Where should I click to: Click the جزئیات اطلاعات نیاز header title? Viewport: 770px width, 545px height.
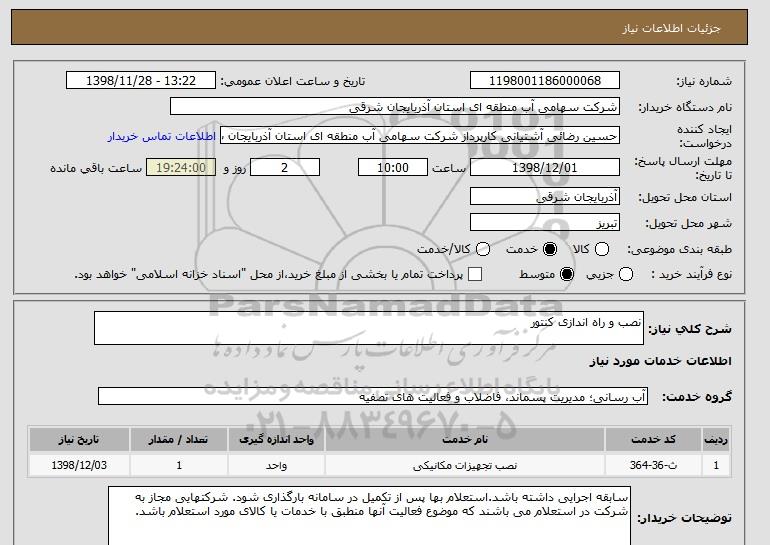[671, 28]
